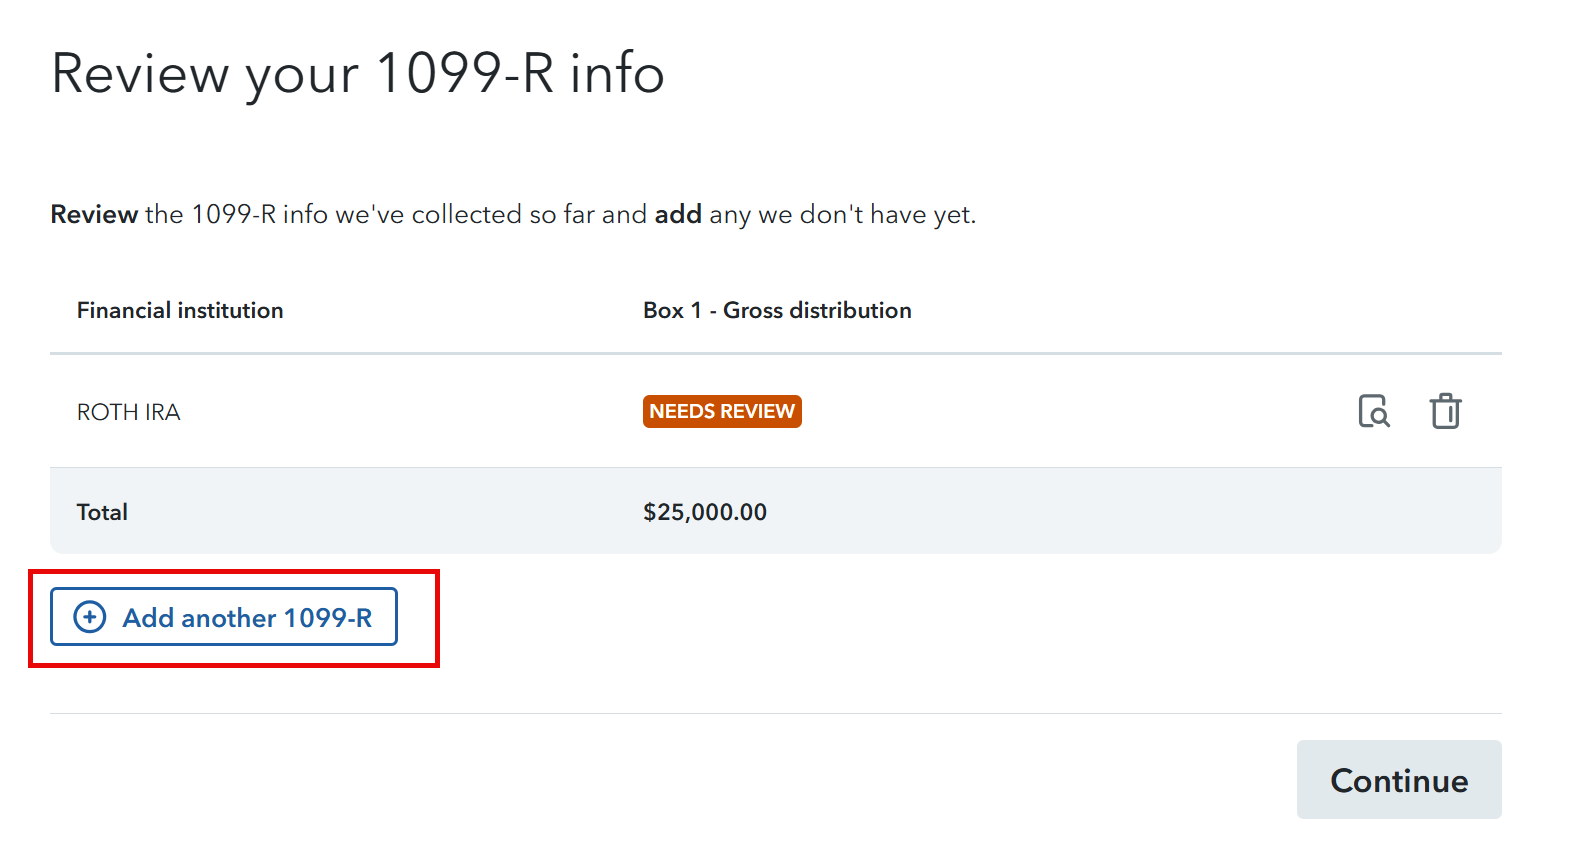The height and width of the screenshot is (863, 1591).
Task: Click the word info in the page heading
Action: [x=616, y=74]
